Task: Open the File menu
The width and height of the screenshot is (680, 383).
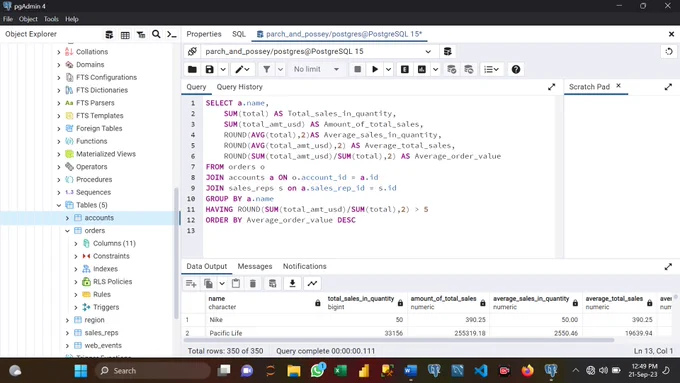Action: coord(8,19)
